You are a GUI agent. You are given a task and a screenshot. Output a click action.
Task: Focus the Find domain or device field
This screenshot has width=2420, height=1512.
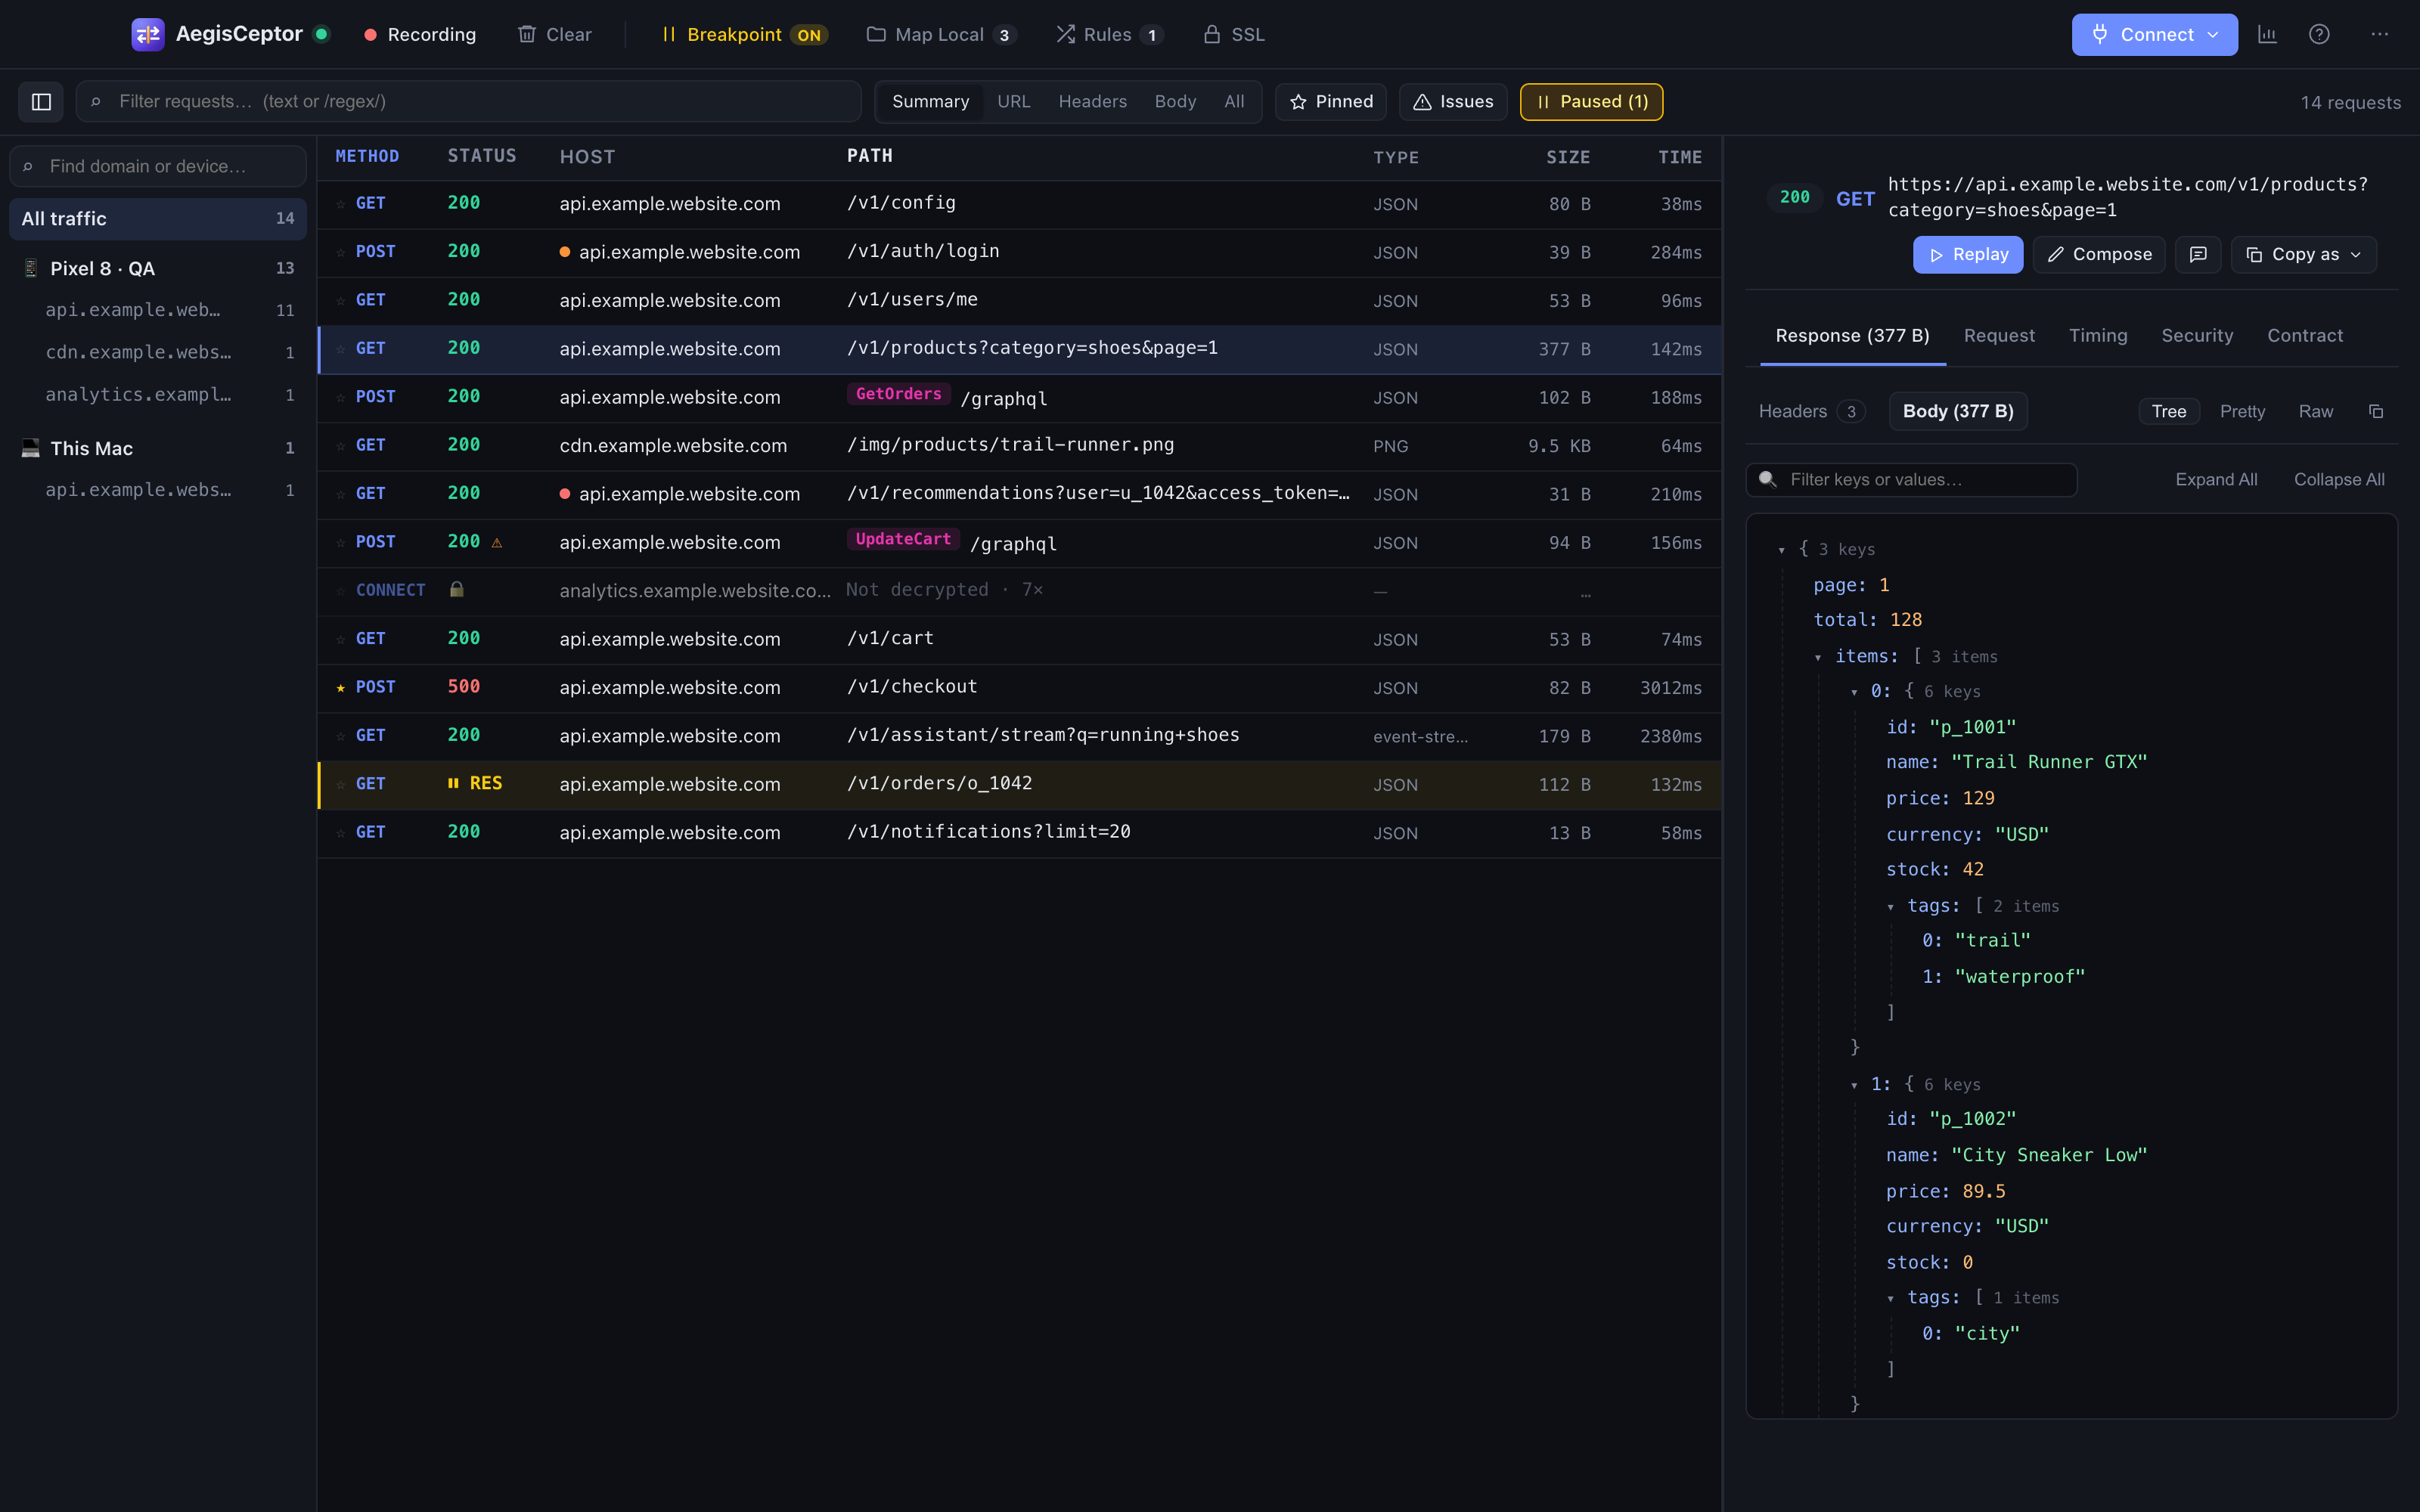pos(158,166)
